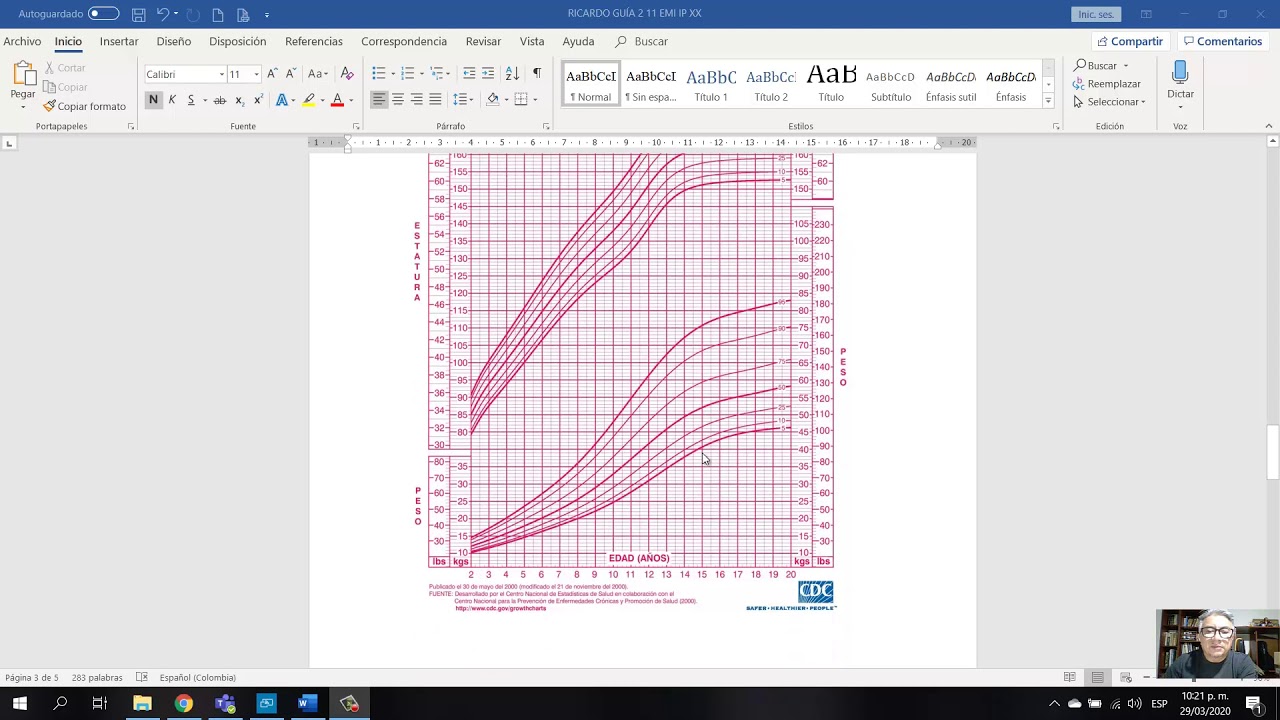Align text to the right
The image size is (1280, 720).
tap(417, 100)
